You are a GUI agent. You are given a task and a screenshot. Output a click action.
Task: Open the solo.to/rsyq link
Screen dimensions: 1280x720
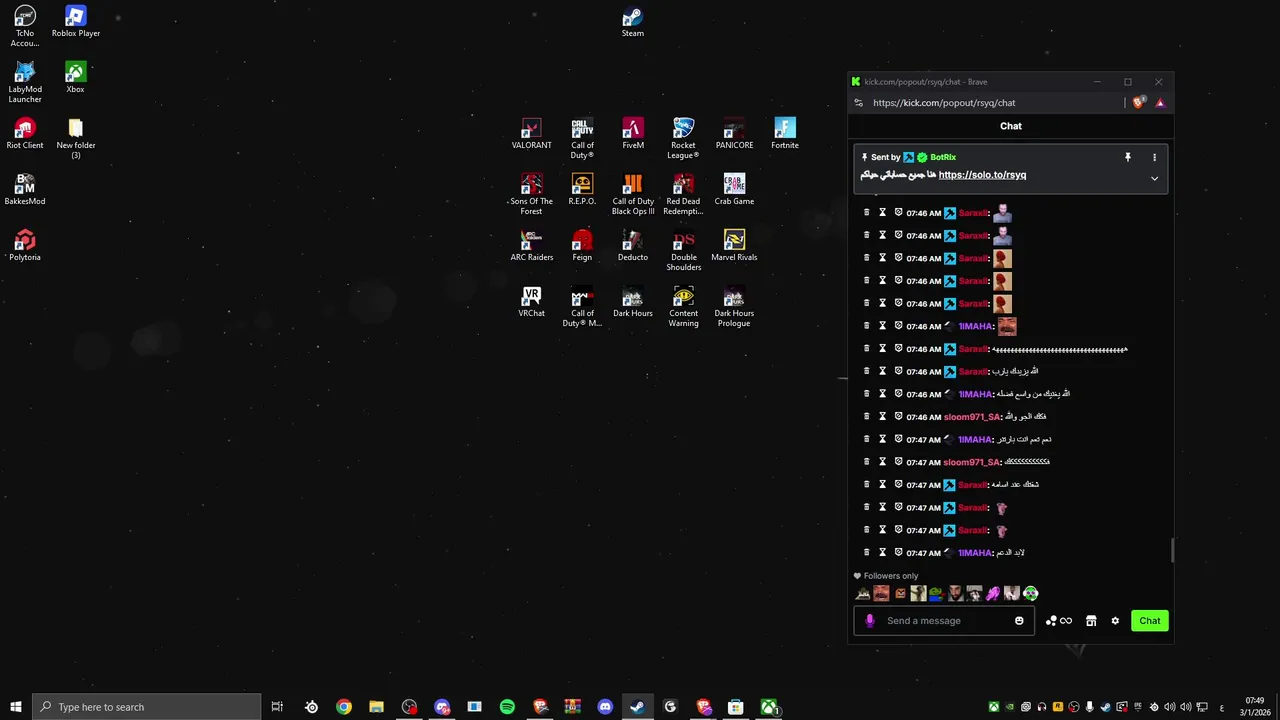coord(982,175)
